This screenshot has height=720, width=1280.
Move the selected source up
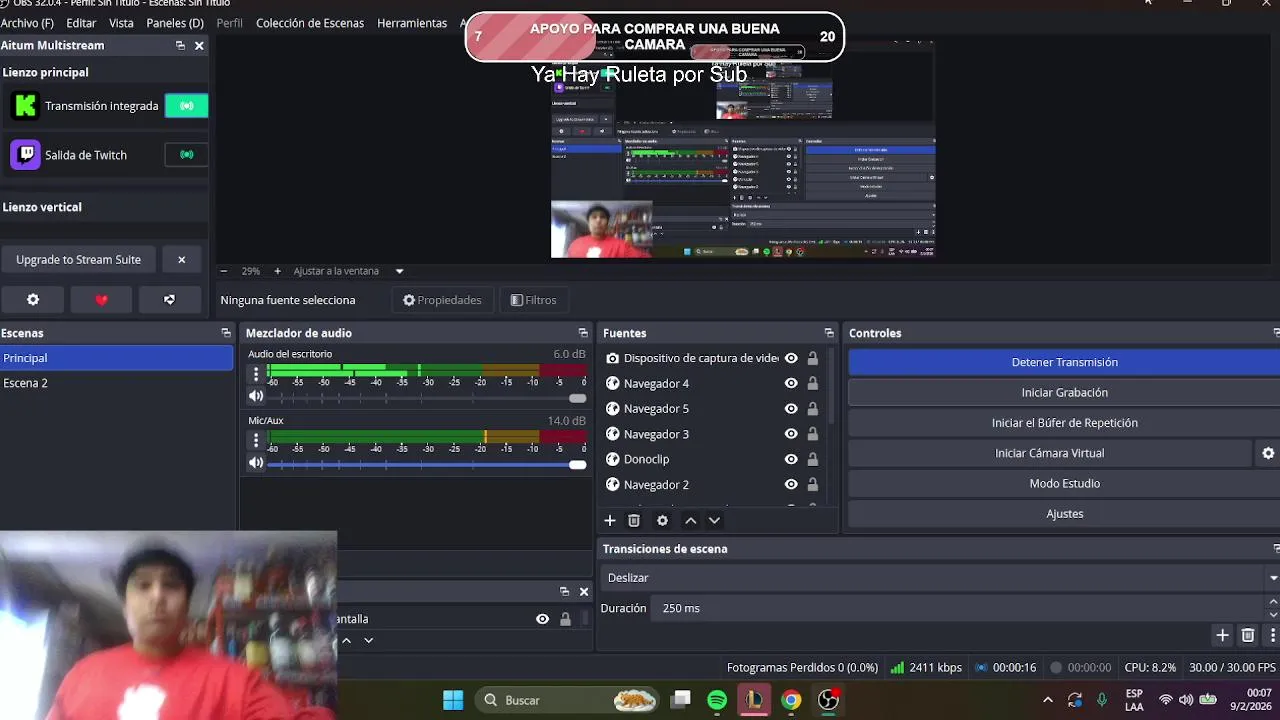click(690, 520)
